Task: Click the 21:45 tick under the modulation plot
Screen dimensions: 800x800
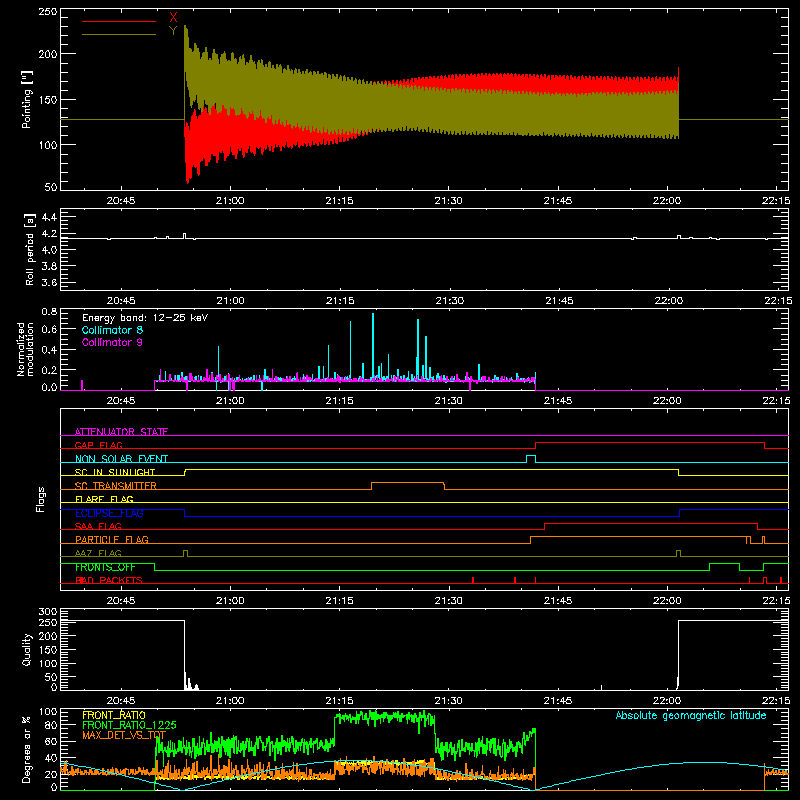Action: (x=558, y=401)
